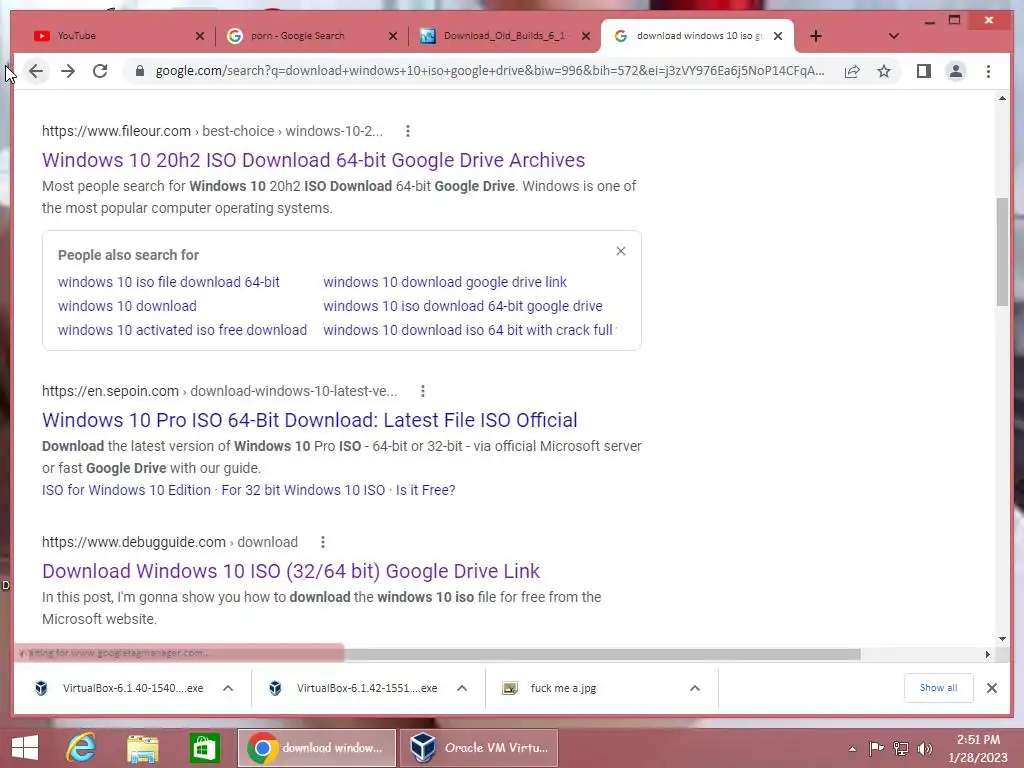Jump to ISO for Windows 10 Edition

click(126, 490)
